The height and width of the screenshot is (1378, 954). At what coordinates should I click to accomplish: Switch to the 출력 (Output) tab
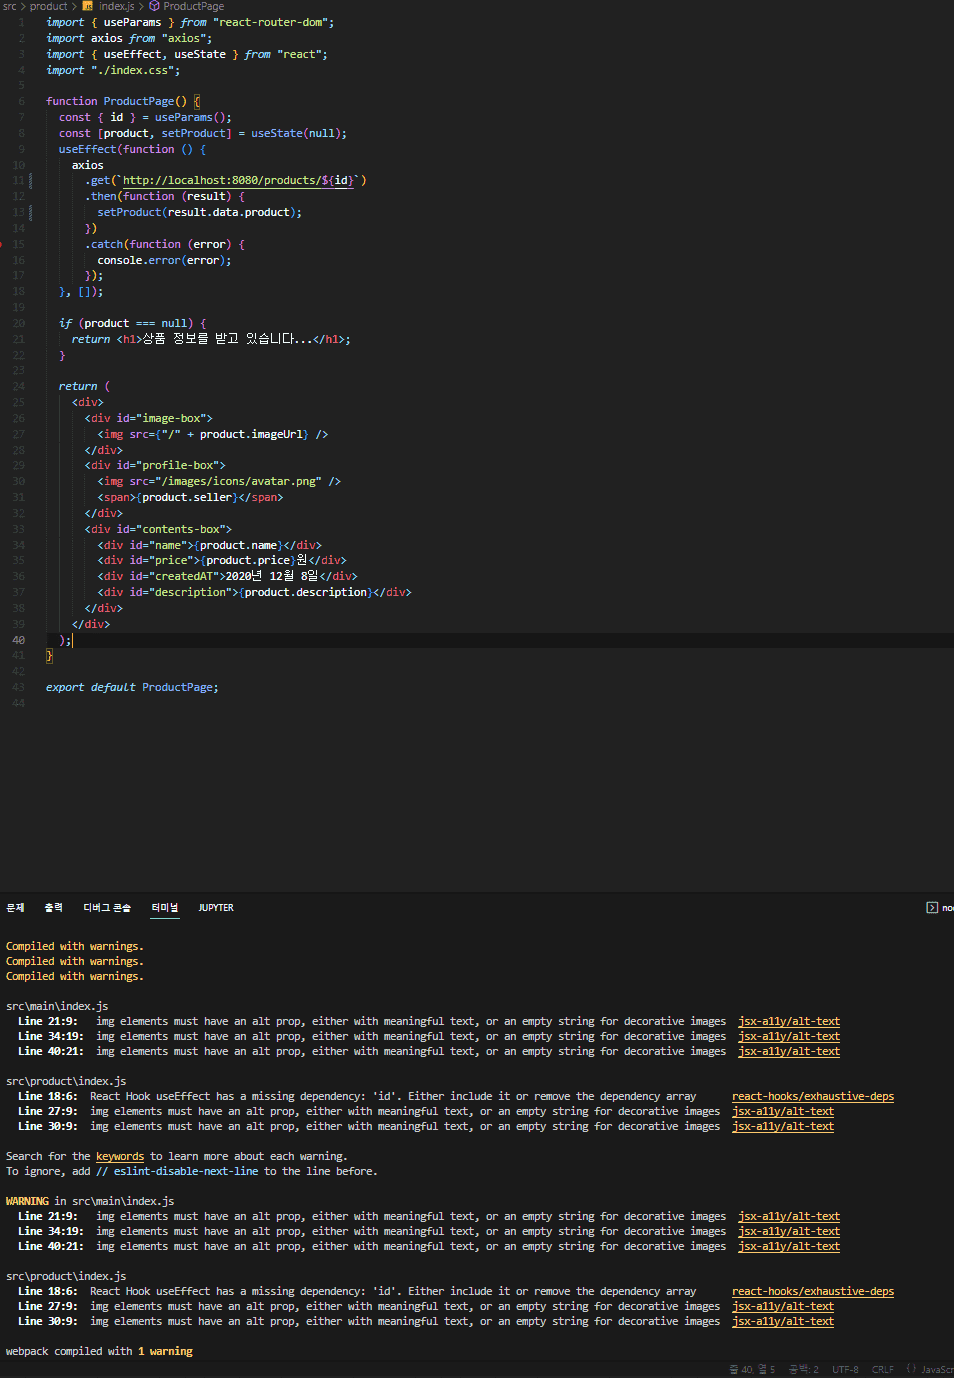(x=53, y=908)
